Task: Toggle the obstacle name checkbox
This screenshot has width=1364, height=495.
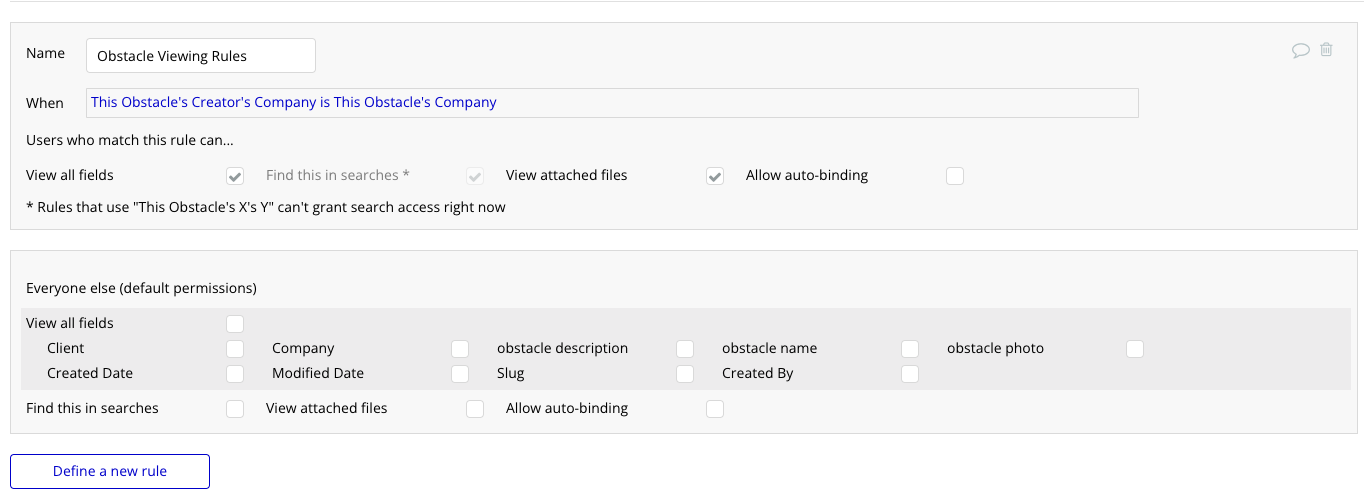Action: tap(910, 349)
